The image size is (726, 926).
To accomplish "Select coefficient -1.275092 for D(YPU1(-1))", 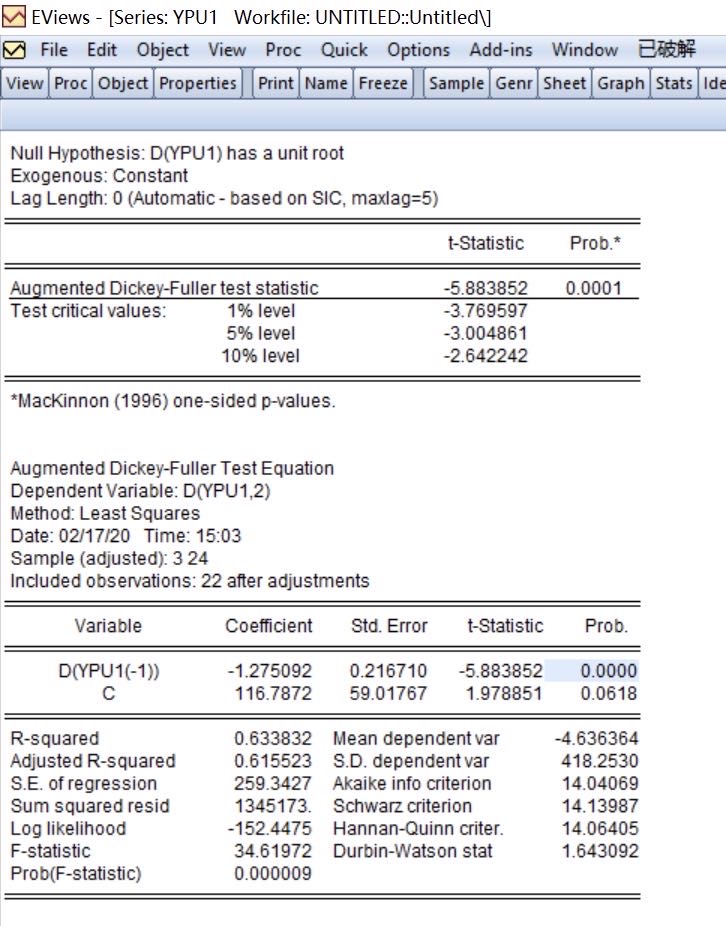I will 270,671.
